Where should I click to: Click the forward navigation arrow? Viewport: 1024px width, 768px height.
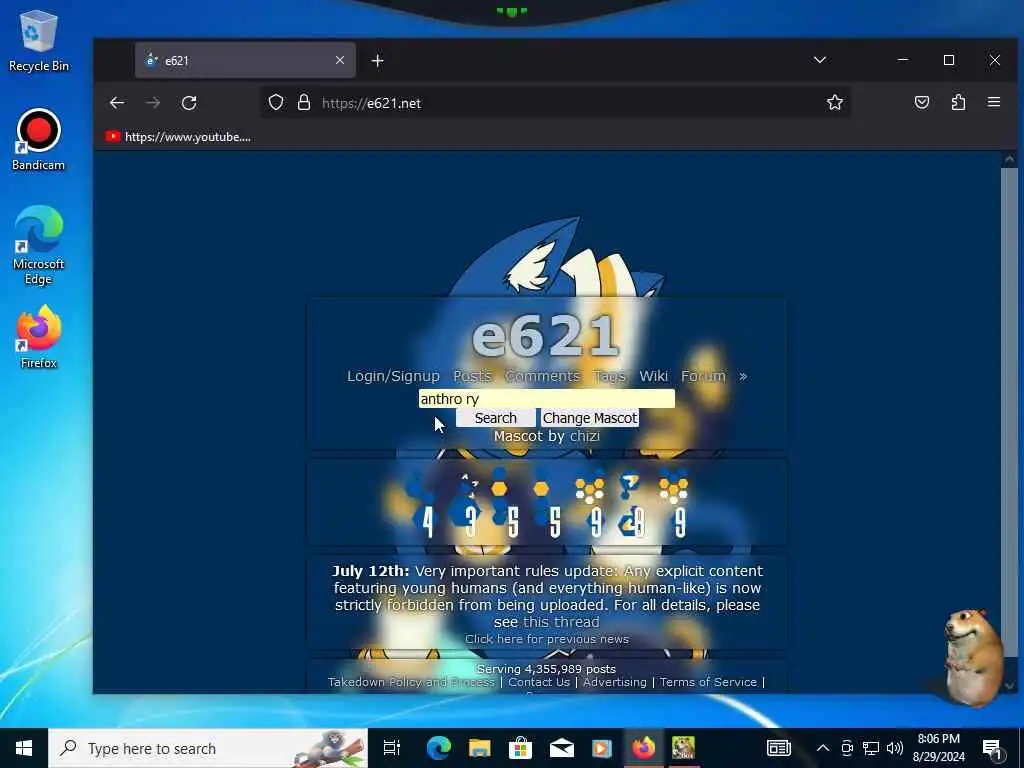pos(153,103)
